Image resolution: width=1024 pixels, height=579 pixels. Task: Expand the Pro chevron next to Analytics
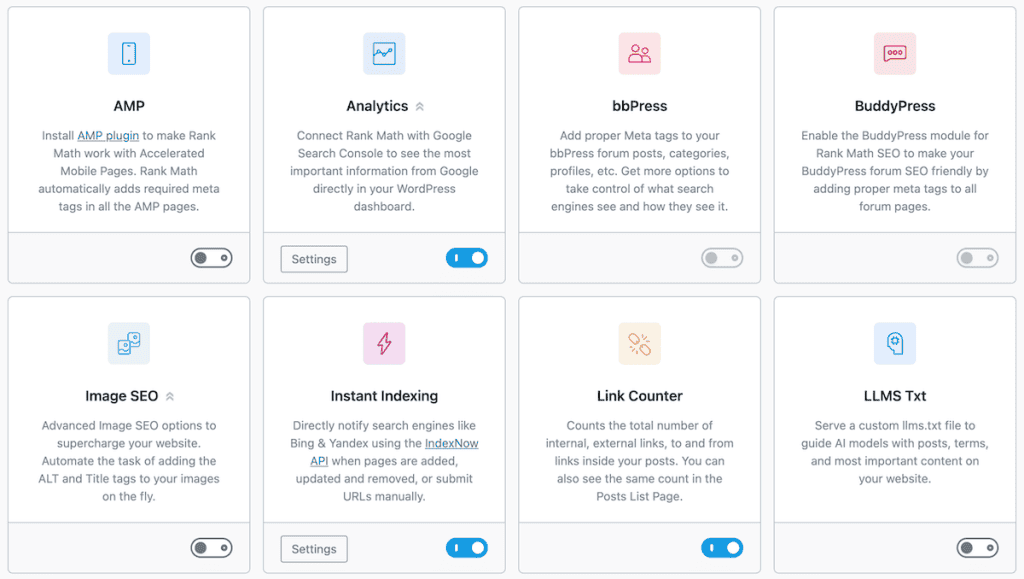(x=421, y=105)
